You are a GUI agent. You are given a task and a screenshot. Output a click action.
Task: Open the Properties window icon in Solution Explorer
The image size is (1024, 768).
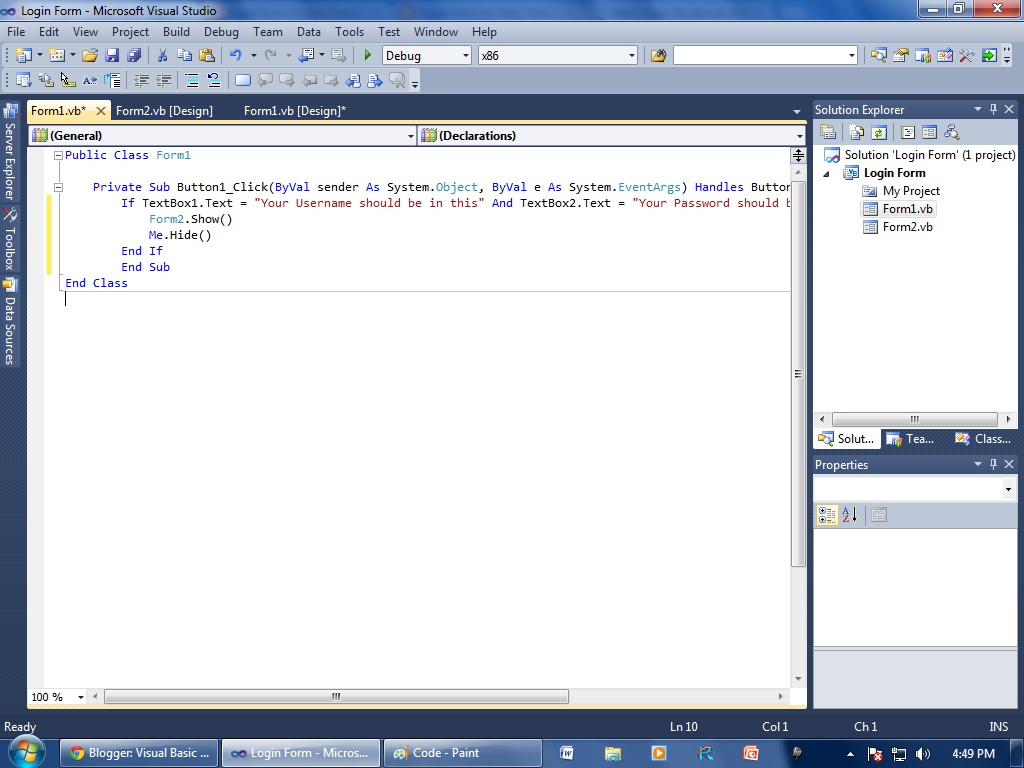827,131
